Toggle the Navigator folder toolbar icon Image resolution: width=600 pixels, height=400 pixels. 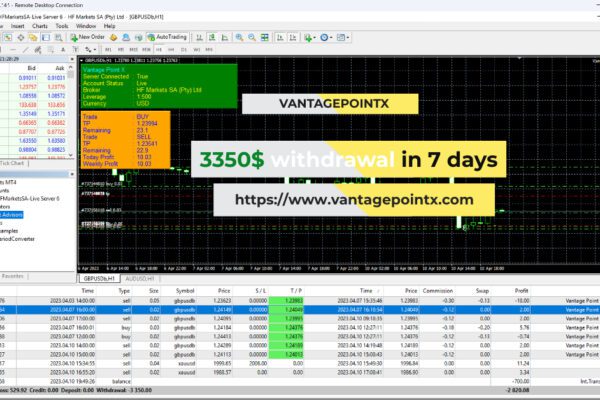click(x=33, y=38)
